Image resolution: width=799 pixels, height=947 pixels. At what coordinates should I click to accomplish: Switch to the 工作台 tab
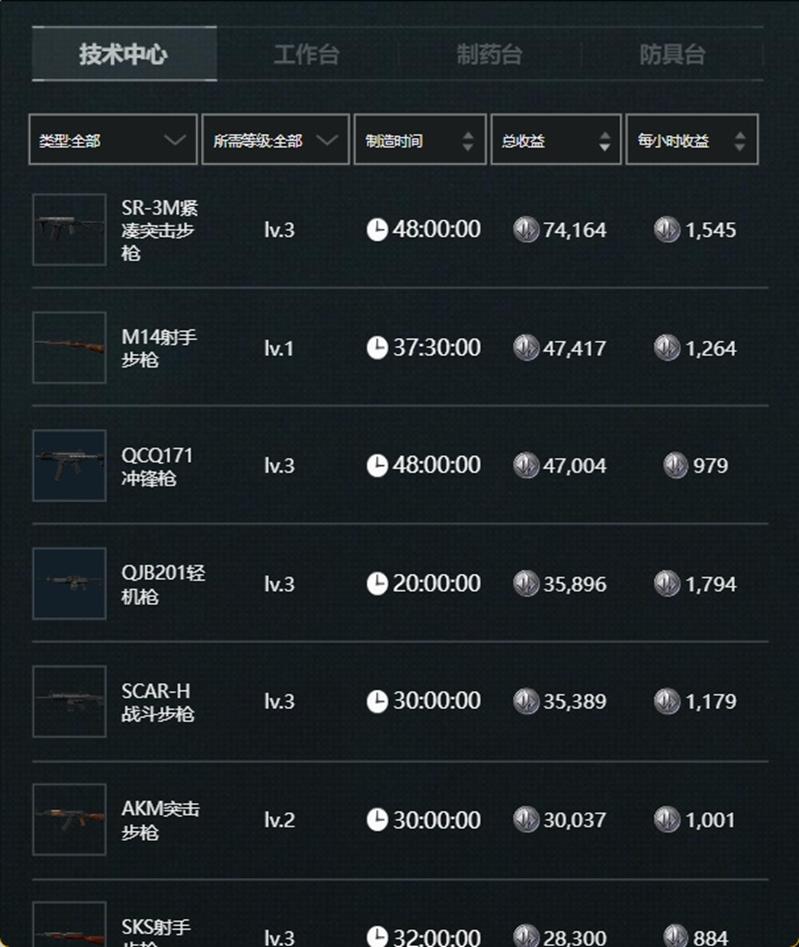pyautogui.click(x=306, y=54)
